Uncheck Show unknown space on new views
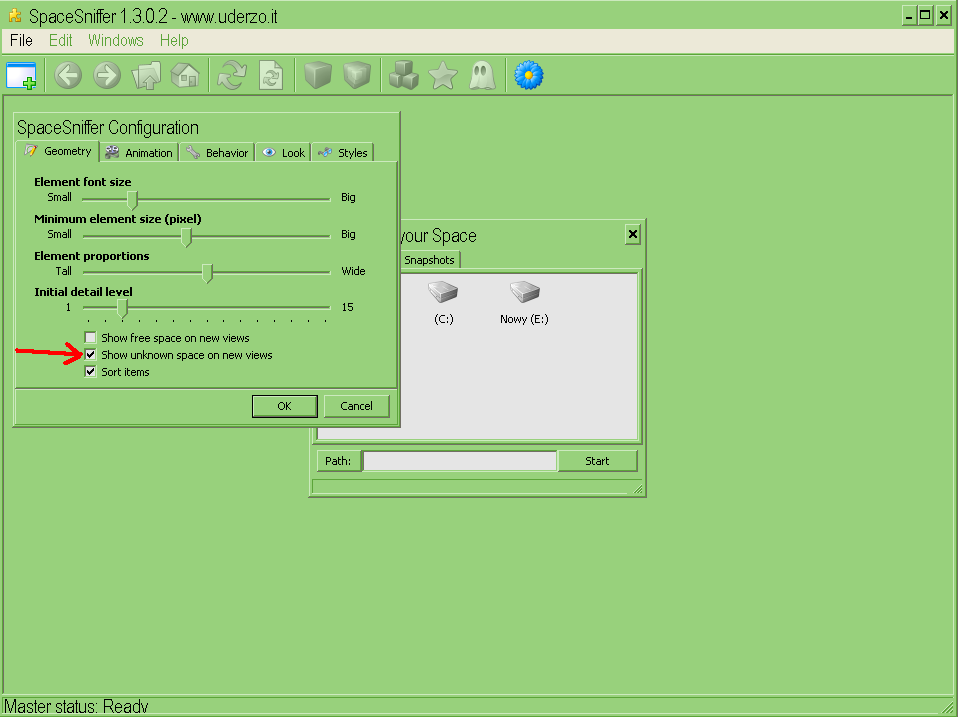This screenshot has height=717, width=958. [90, 355]
